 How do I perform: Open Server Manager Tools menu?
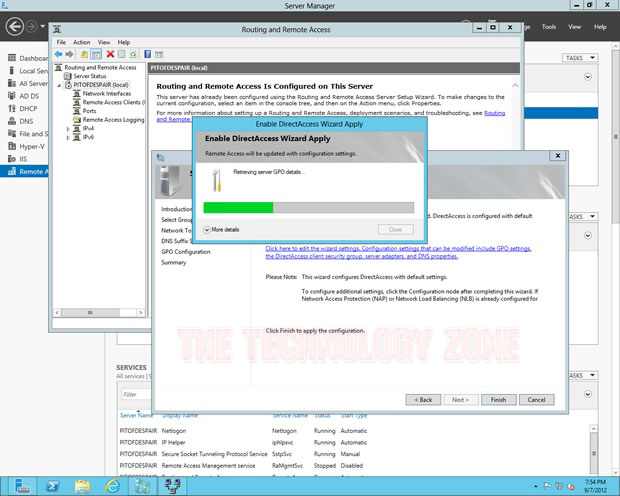[x=549, y=27]
